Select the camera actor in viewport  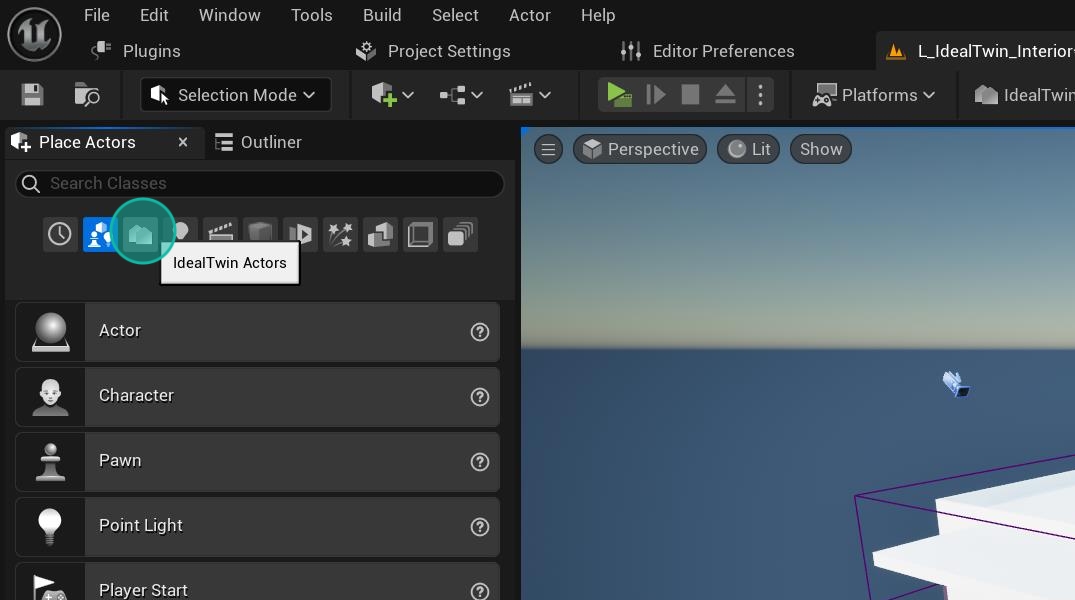[x=956, y=384]
